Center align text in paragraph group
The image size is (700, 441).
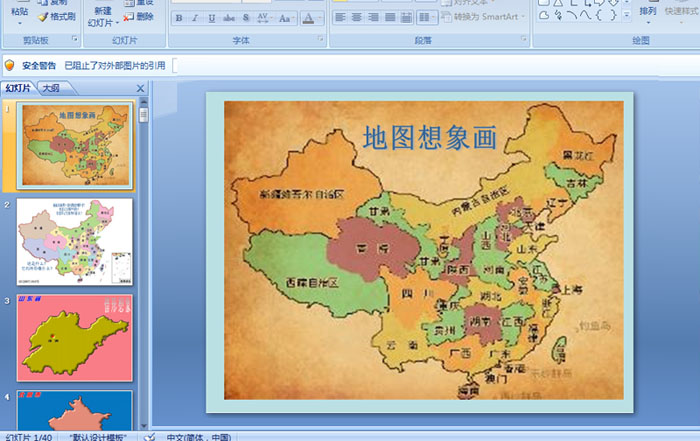357,17
